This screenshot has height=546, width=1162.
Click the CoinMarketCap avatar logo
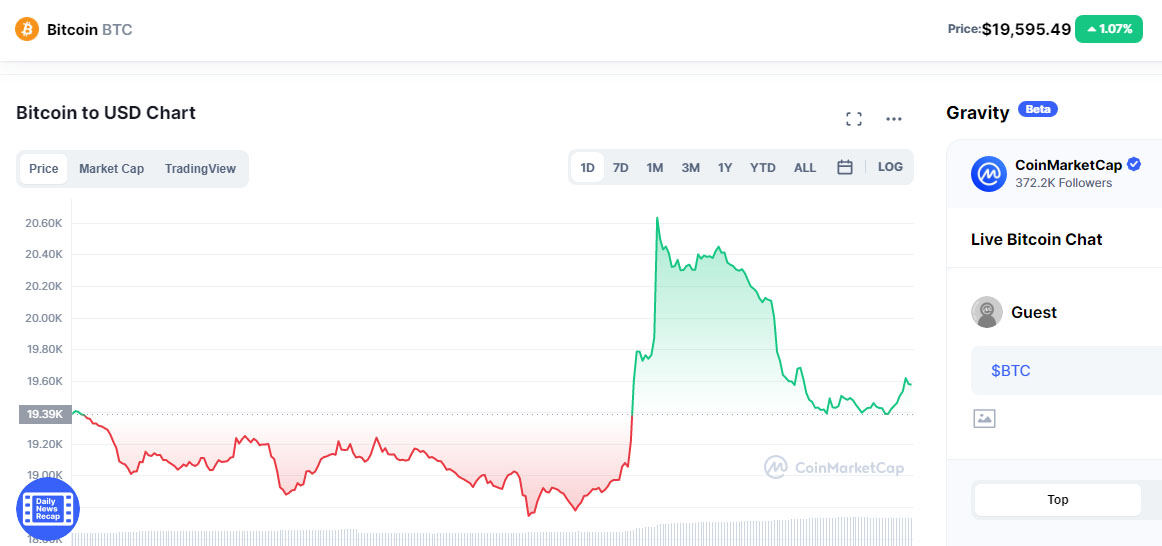[988, 174]
